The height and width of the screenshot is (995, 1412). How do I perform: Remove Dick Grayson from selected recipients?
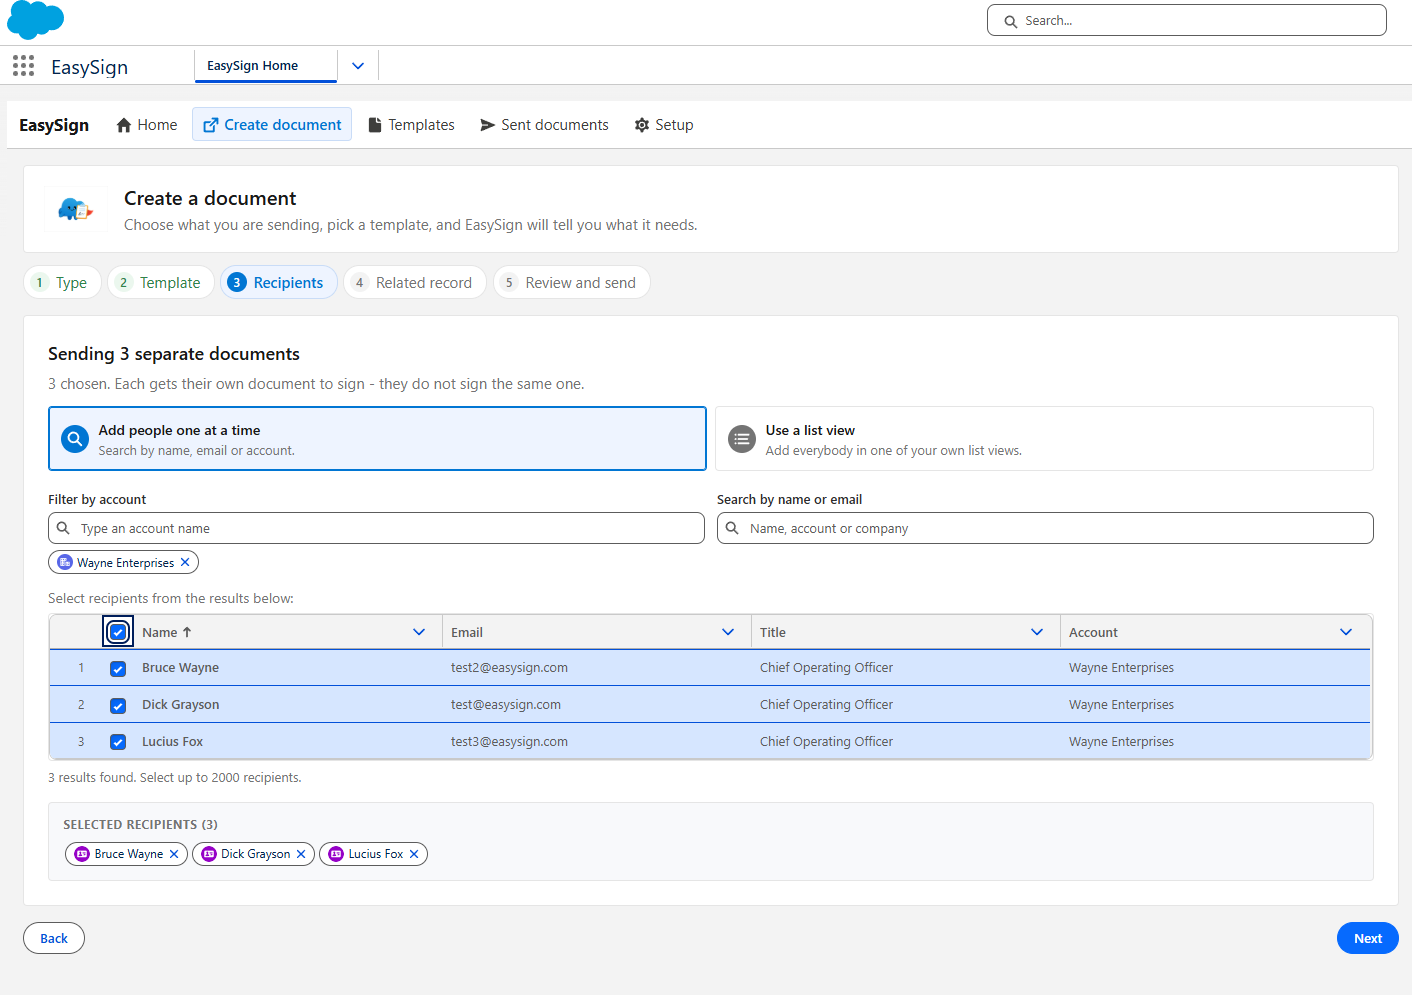301,854
